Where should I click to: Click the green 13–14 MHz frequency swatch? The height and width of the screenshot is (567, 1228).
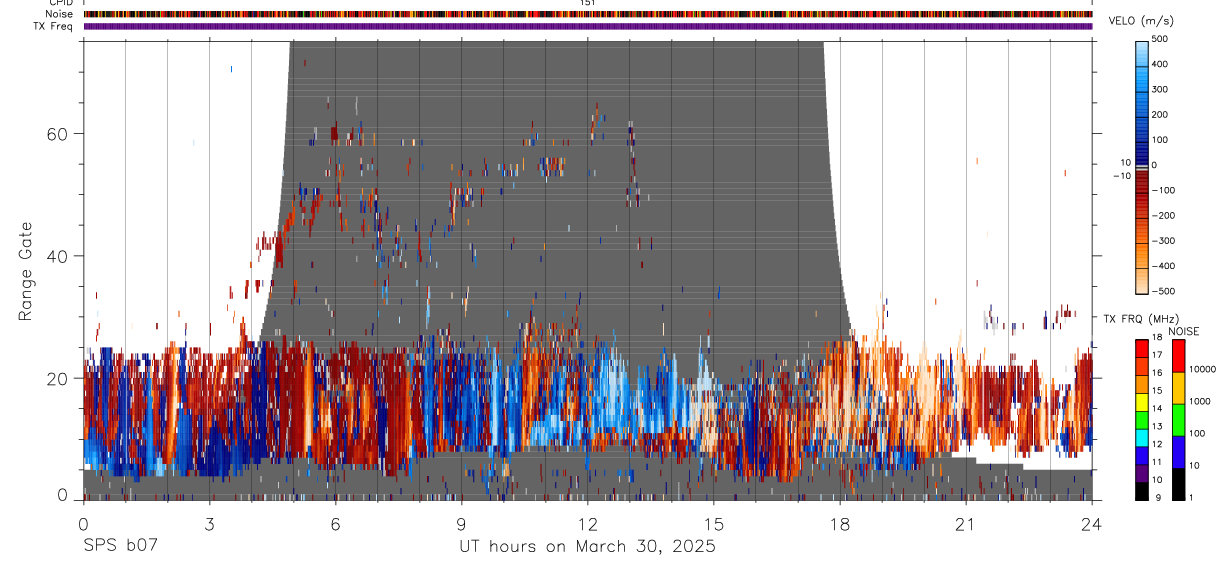tap(1143, 419)
